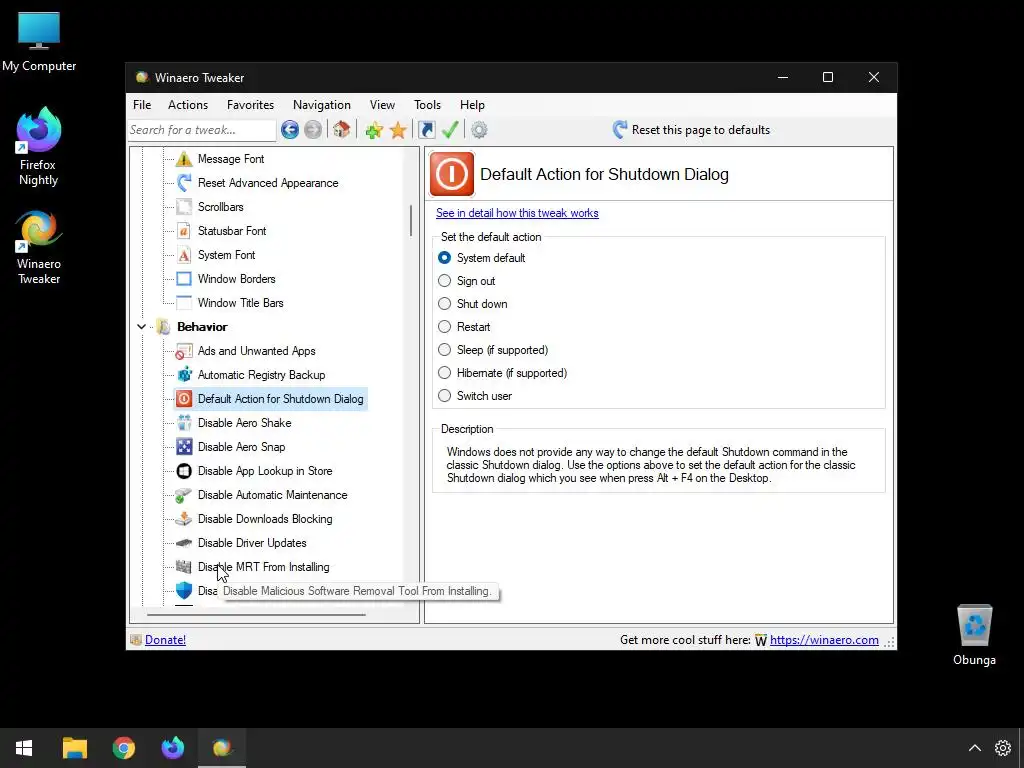Click the green add-to-favorites star icon
This screenshot has height=768, width=1024.
tap(374, 130)
